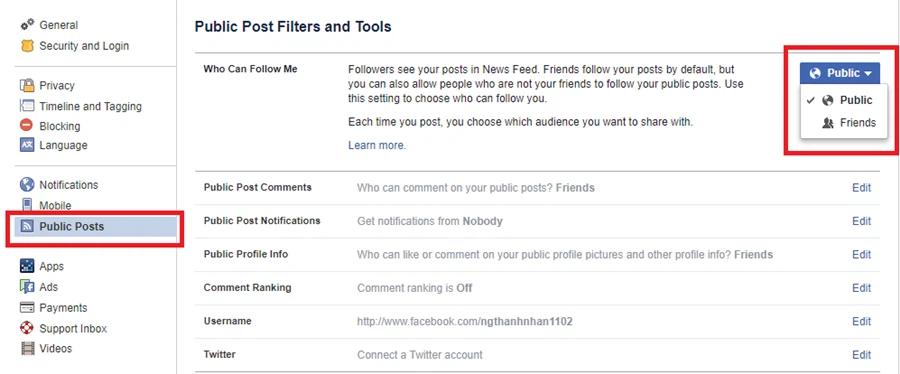The height and width of the screenshot is (374, 900).
Task: Select the Public Posts sidebar item
Action: point(95,227)
